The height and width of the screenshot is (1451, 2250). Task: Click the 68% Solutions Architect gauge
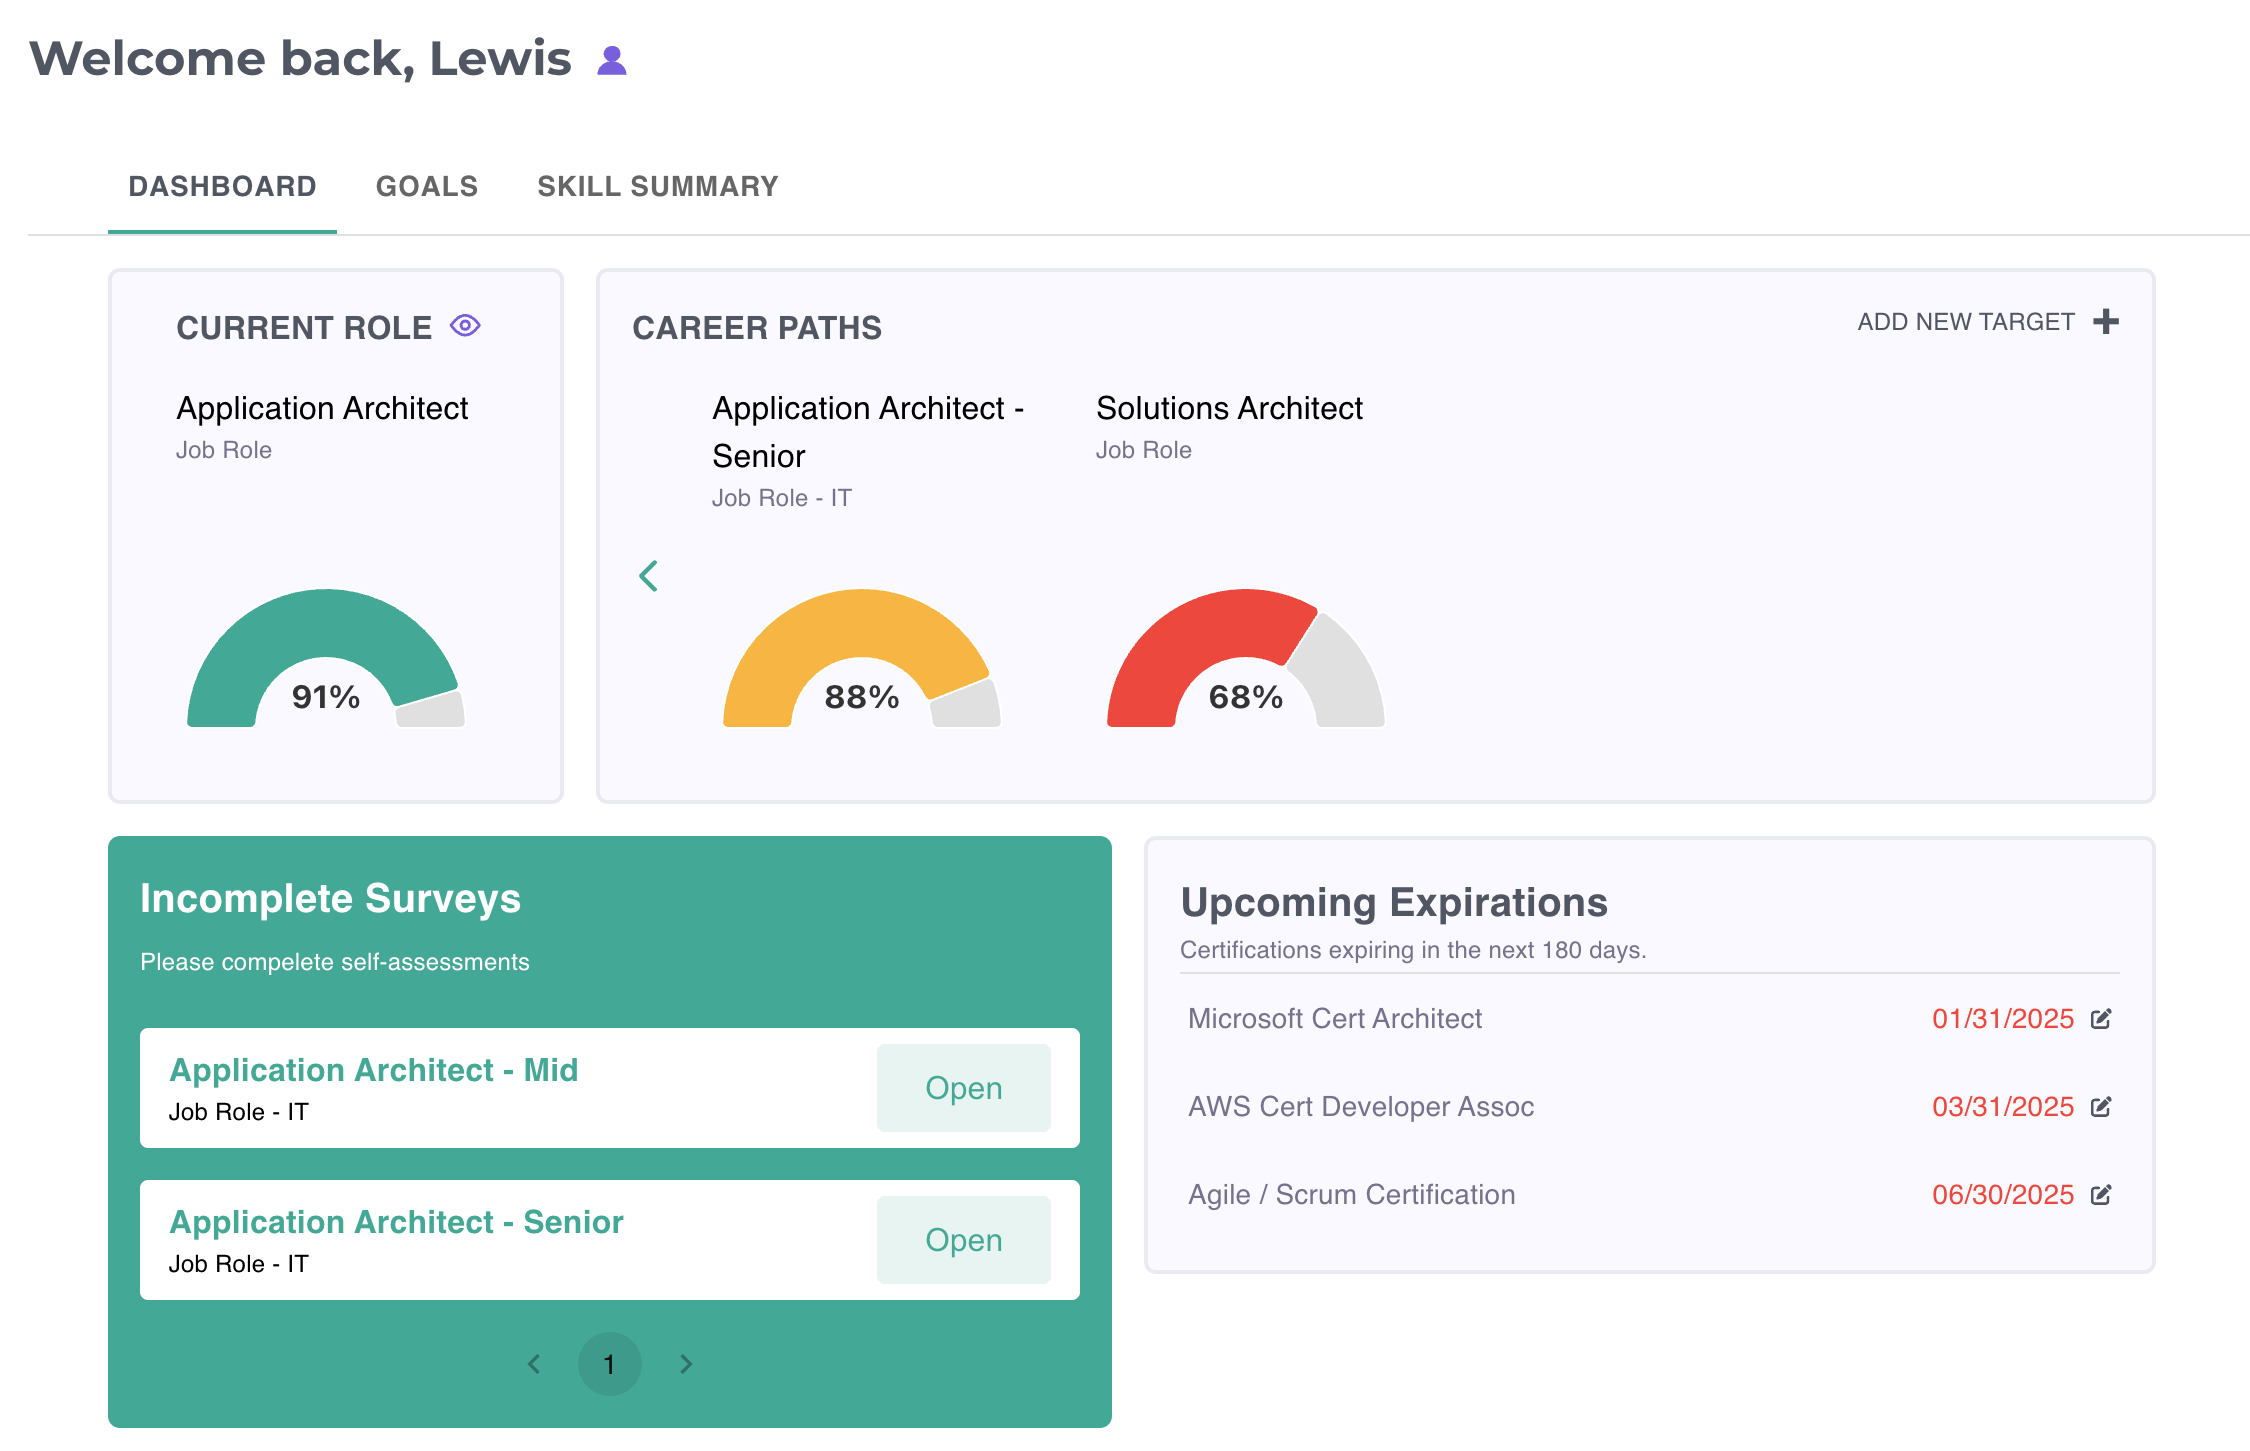[x=1245, y=660]
